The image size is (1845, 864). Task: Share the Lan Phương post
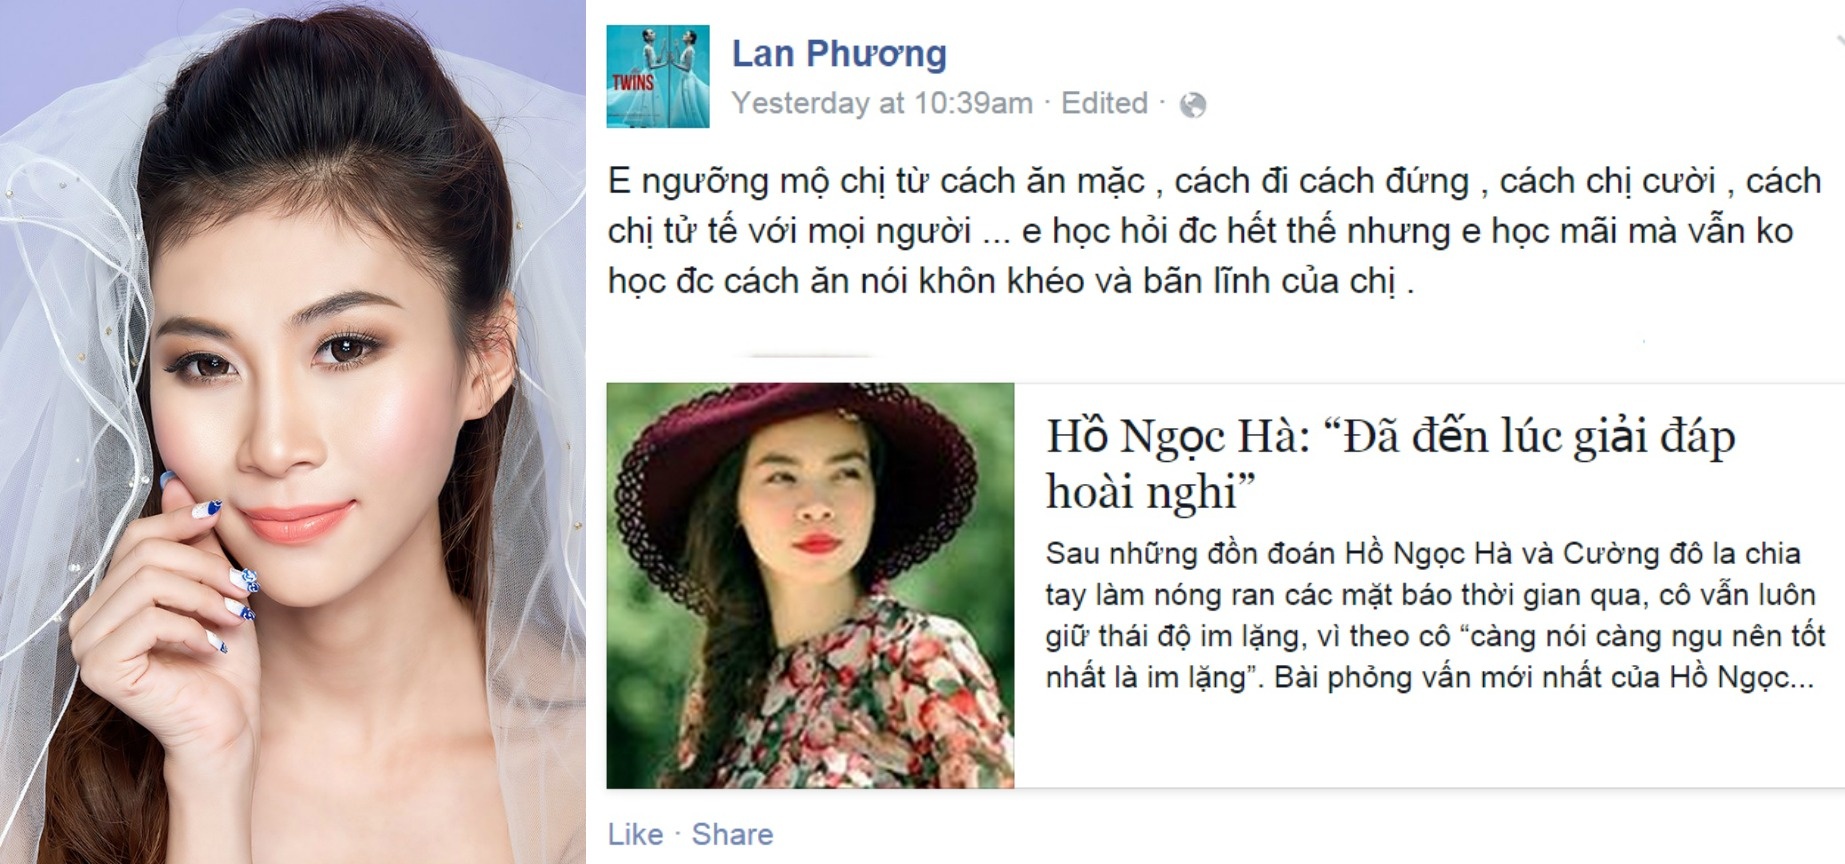click(732, 834)
